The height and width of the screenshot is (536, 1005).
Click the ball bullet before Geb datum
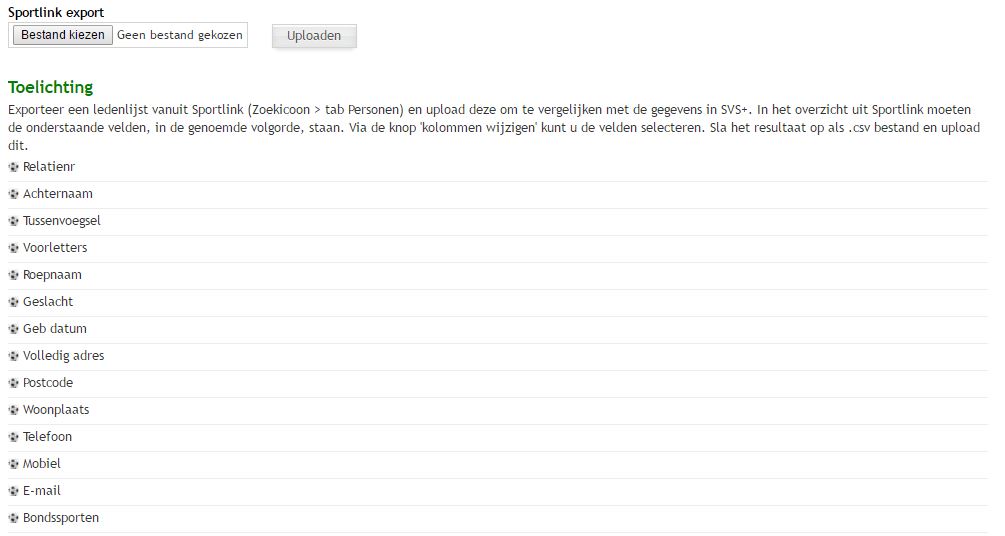(x=14, y=329)
